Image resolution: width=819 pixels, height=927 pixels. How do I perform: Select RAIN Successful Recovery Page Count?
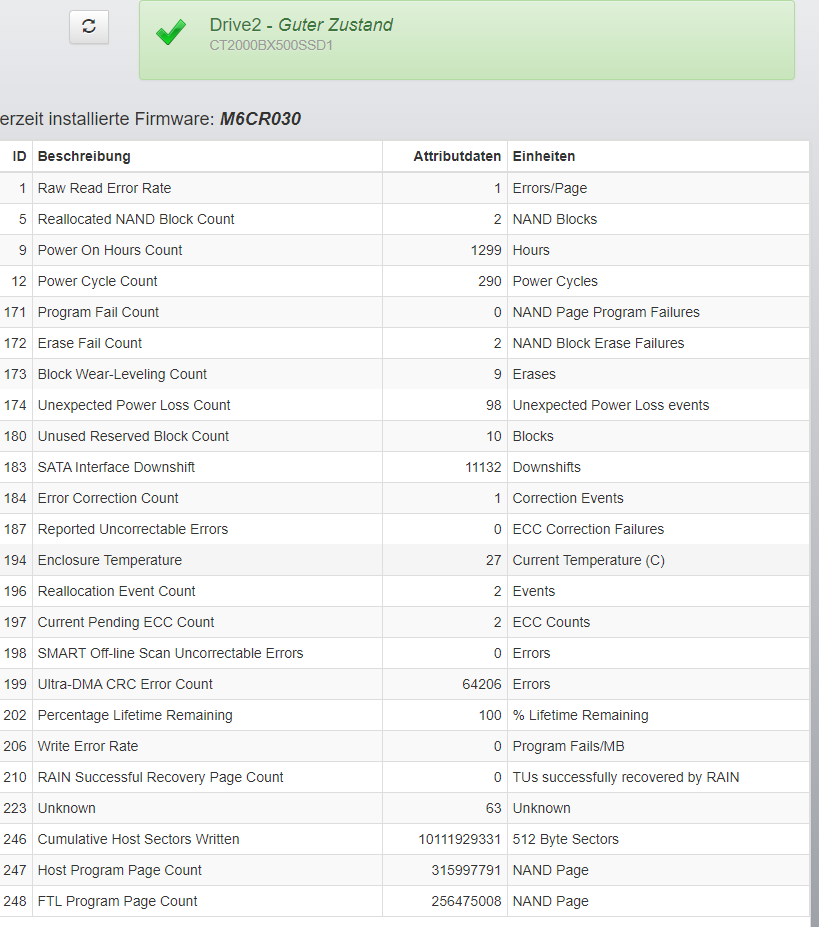(x=160, y=777)
